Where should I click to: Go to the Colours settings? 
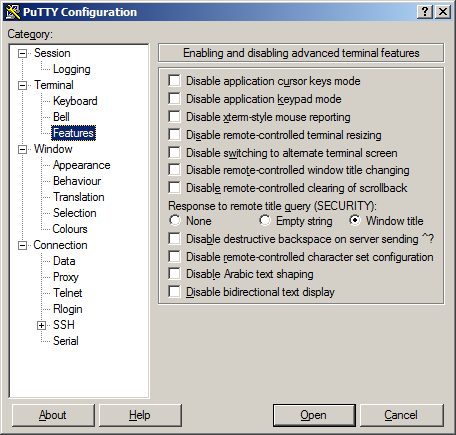[70, 229]
